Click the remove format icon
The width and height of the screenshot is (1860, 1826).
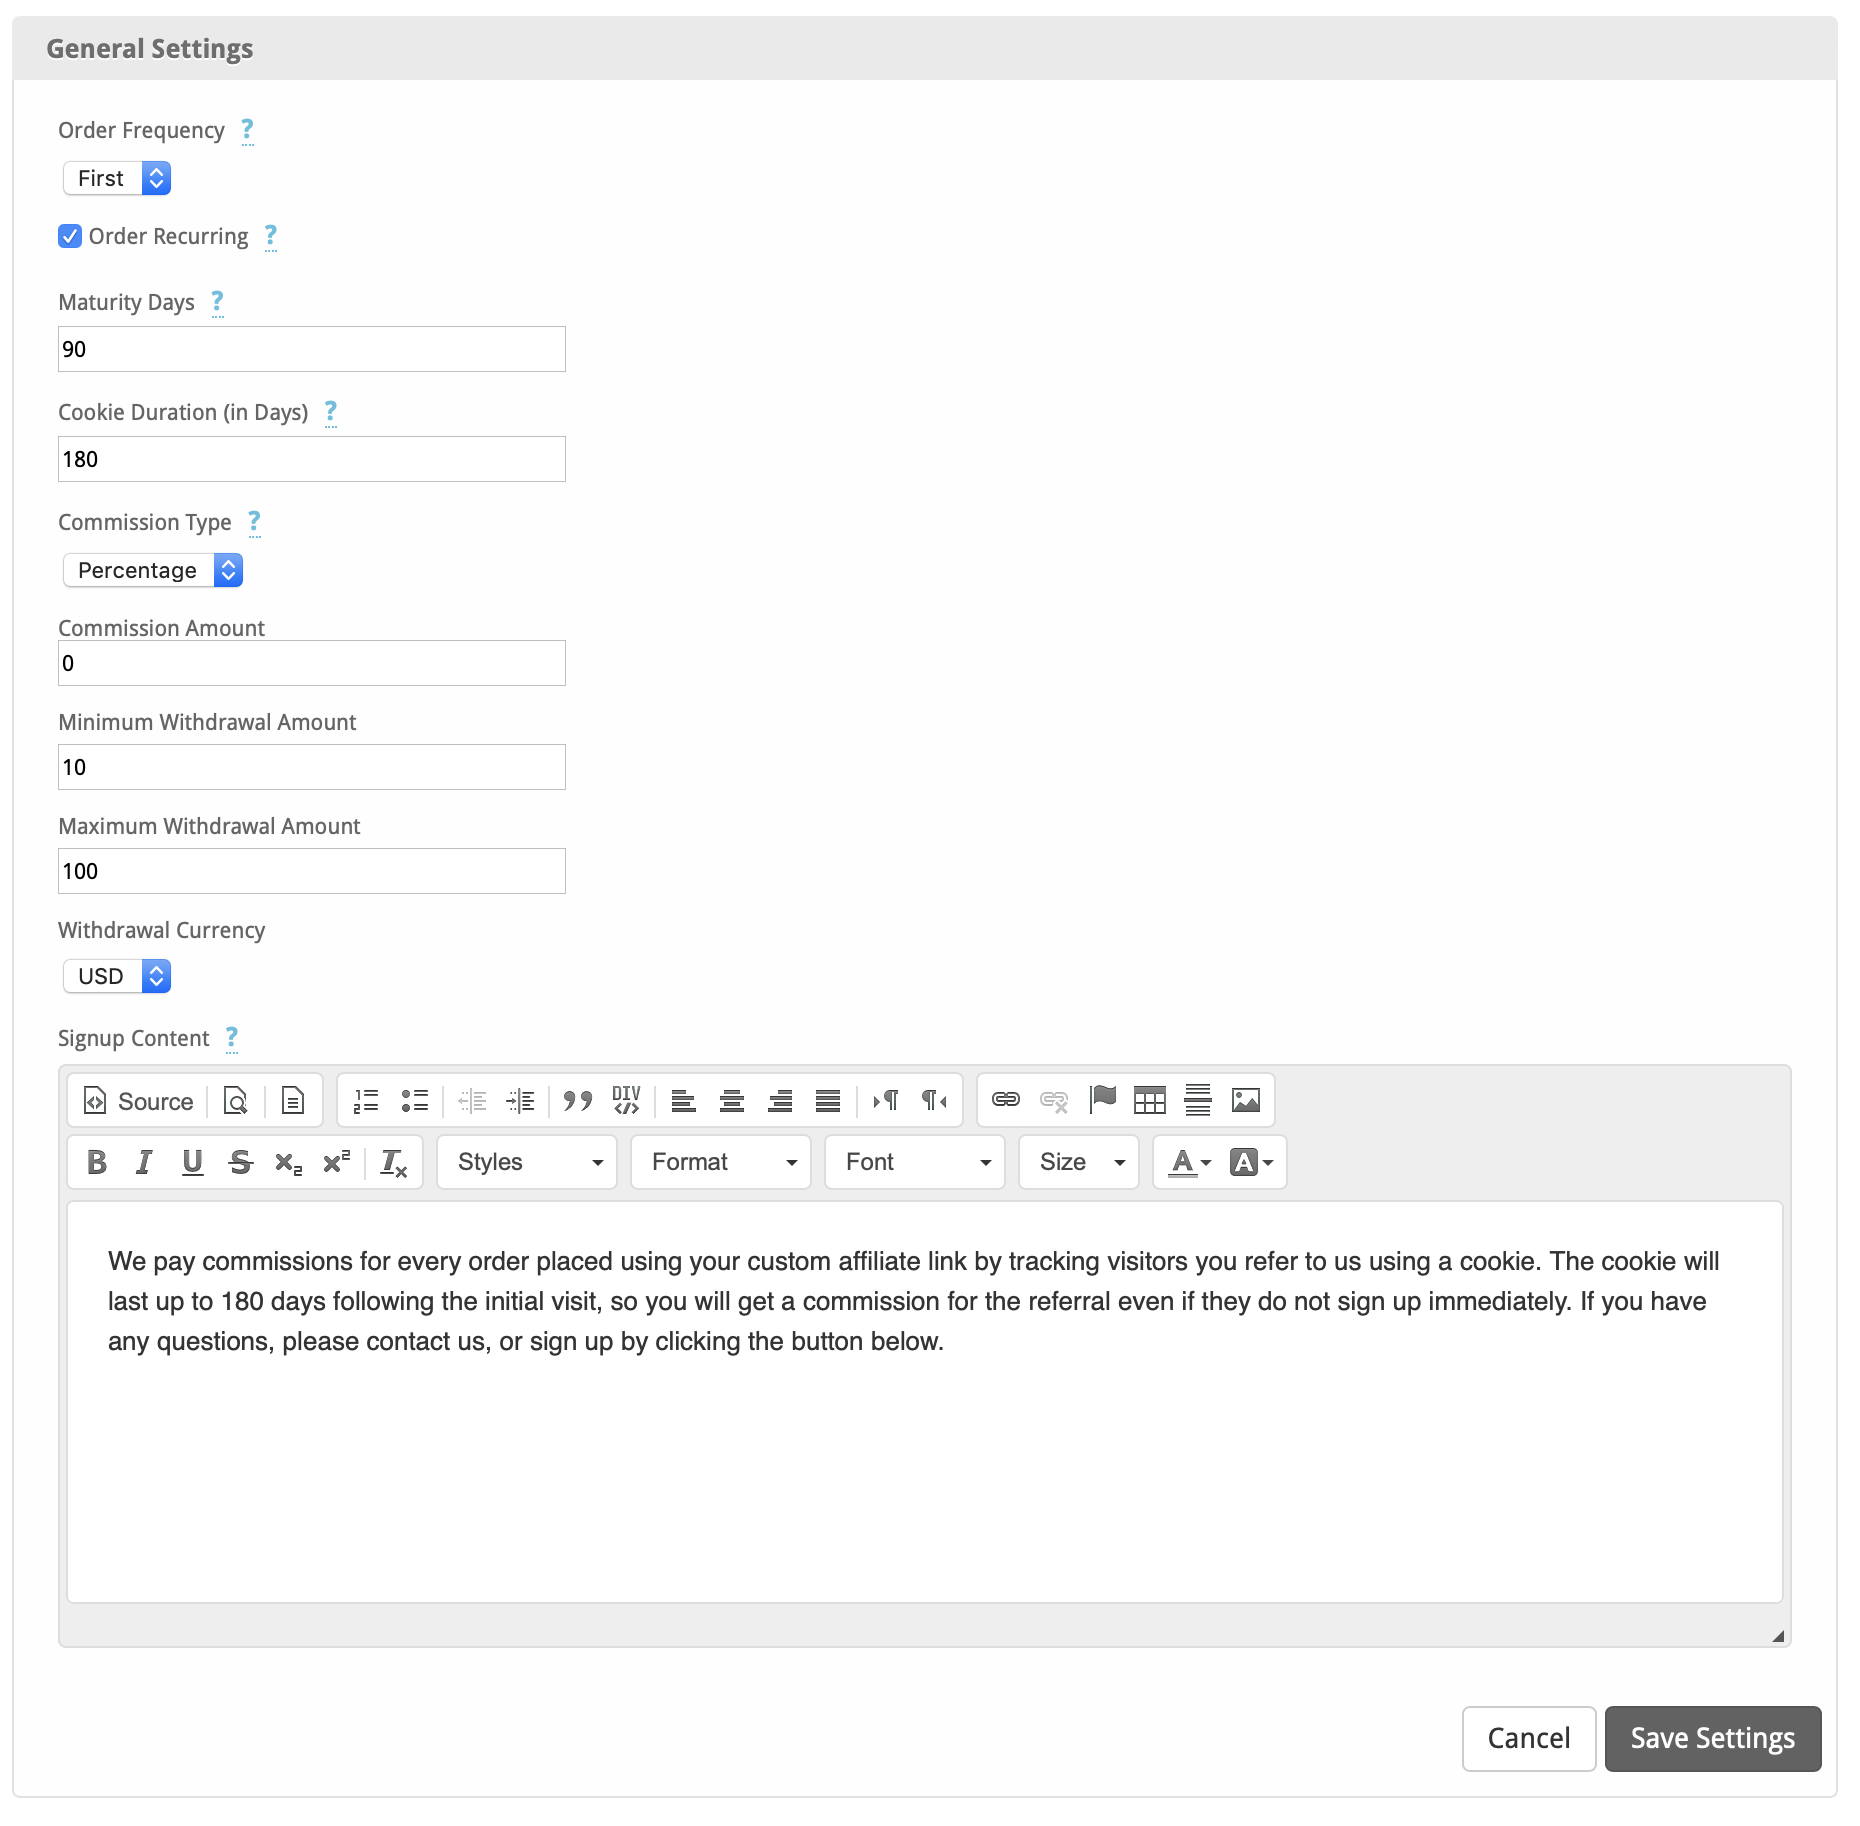pos(393,1162)
